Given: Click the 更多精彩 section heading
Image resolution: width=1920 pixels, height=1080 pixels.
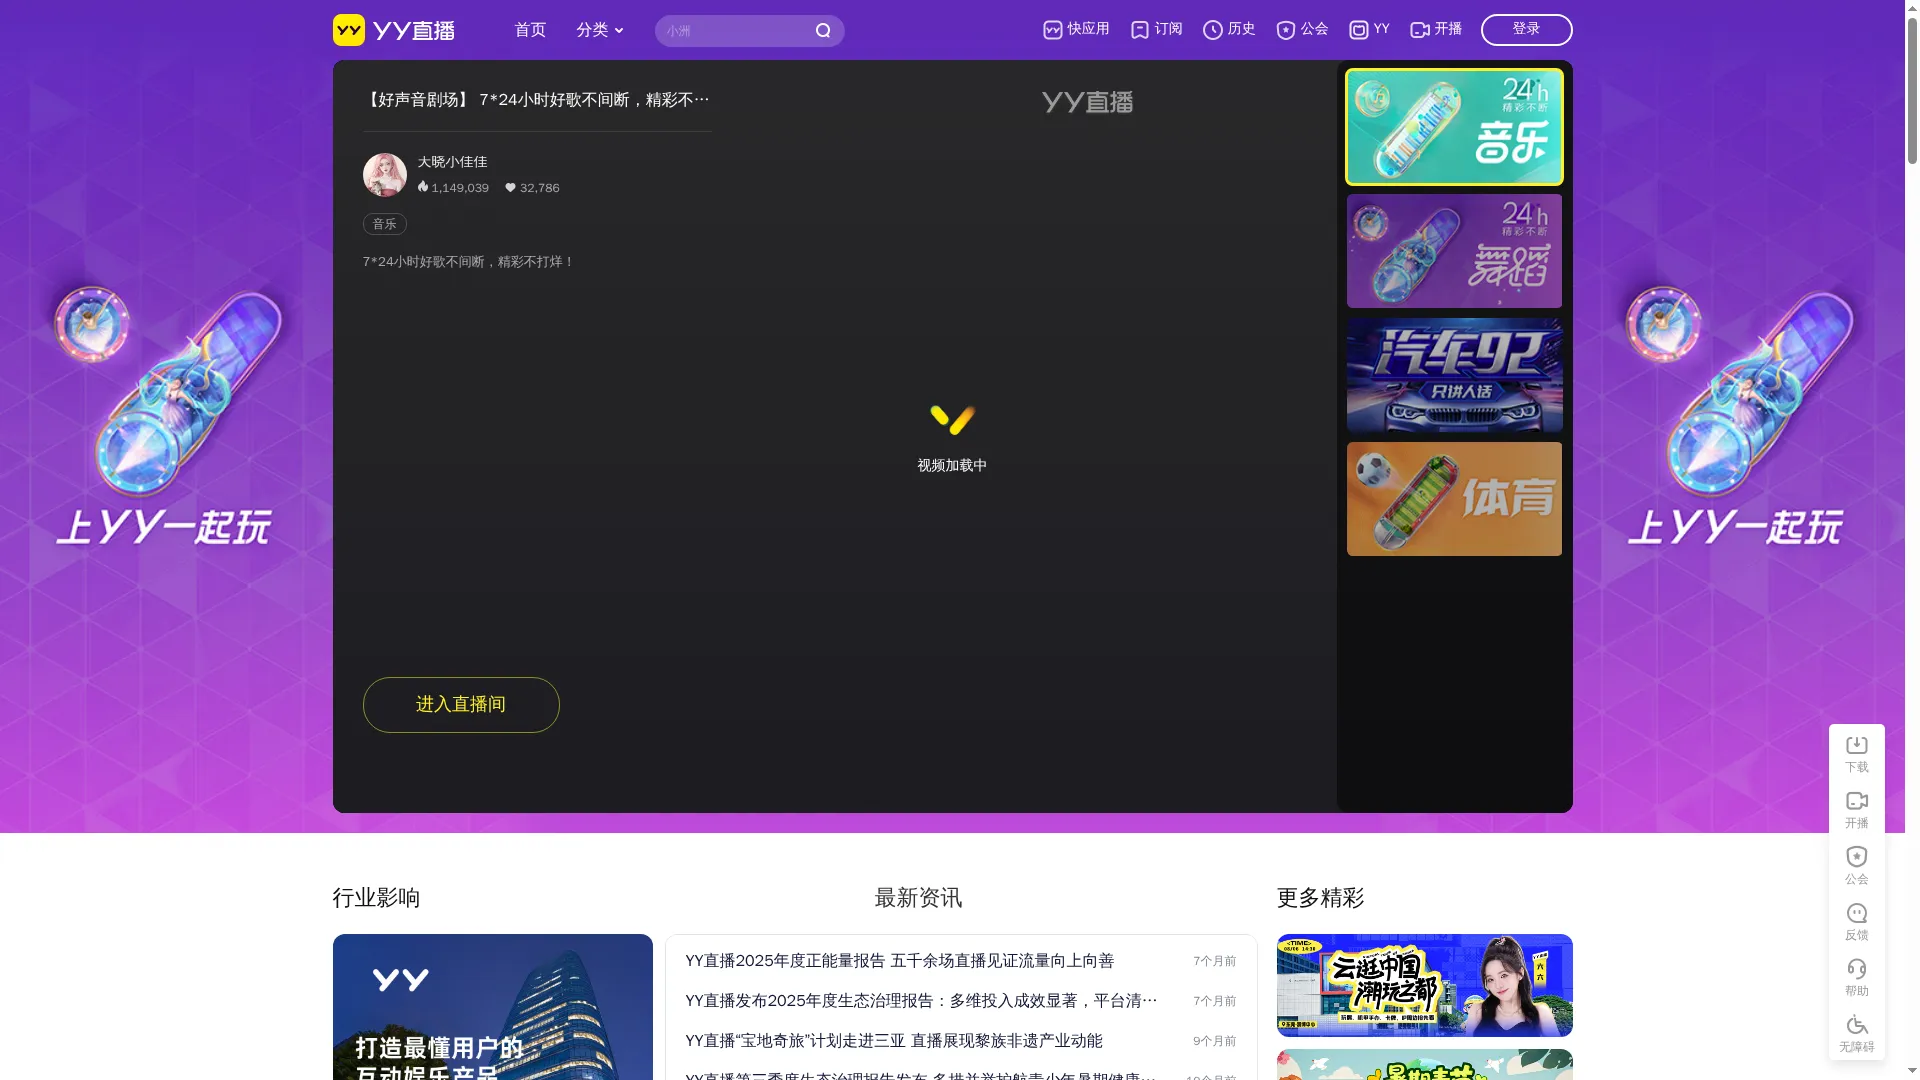Looking at the screenshot, I should (1320, 898).
